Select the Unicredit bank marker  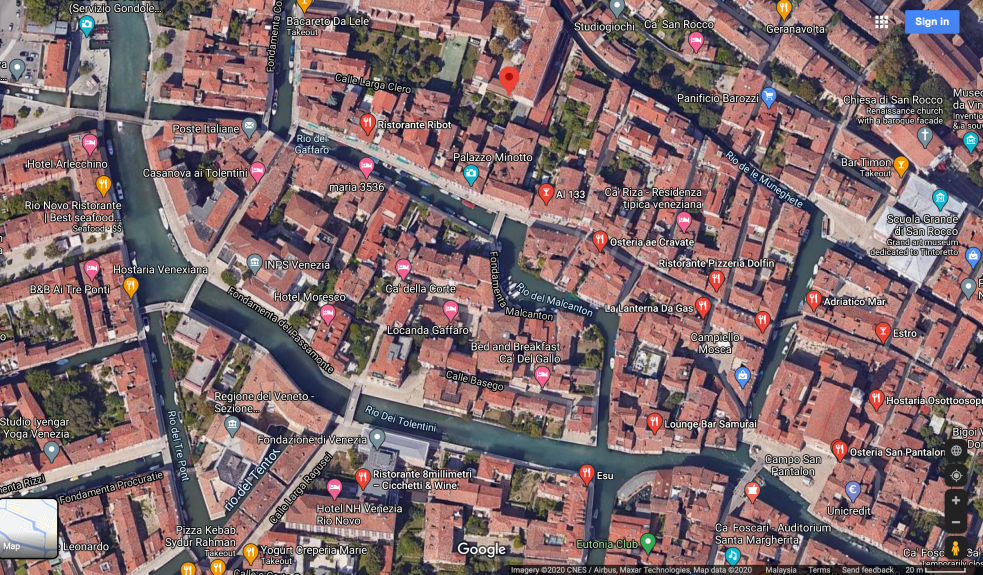click(853, 490)
